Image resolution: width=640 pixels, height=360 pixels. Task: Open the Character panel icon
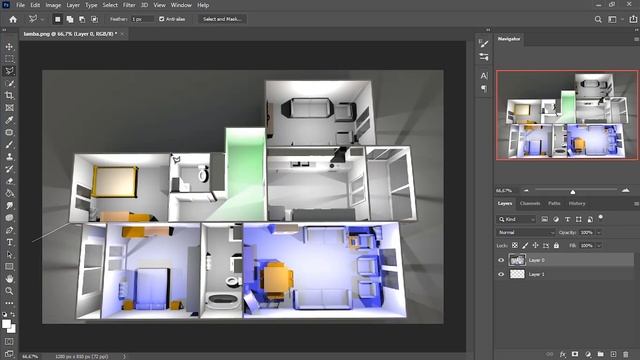[x=484, y=76]
